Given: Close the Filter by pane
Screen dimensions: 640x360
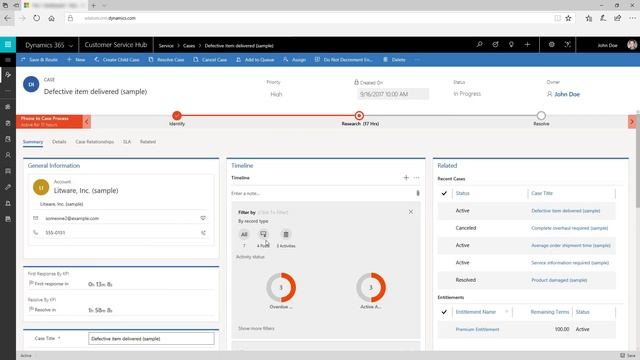Looking at the screenshot, I should pos(411,212).
